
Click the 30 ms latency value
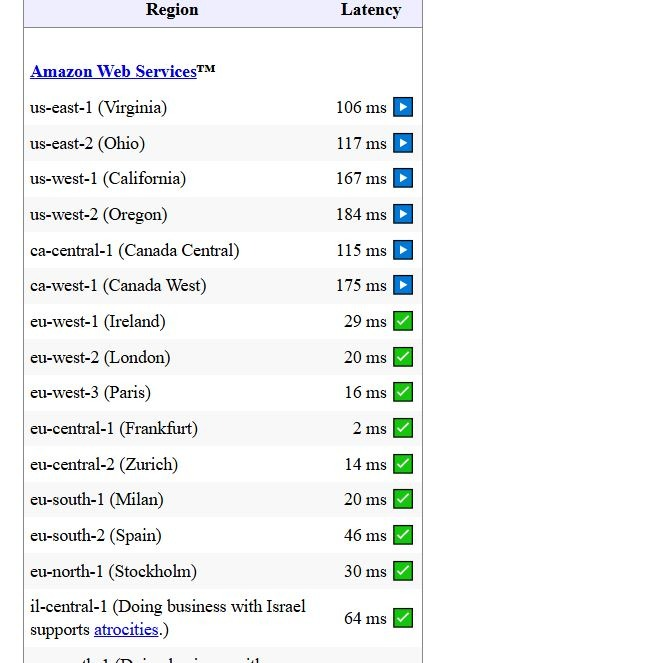365,571
